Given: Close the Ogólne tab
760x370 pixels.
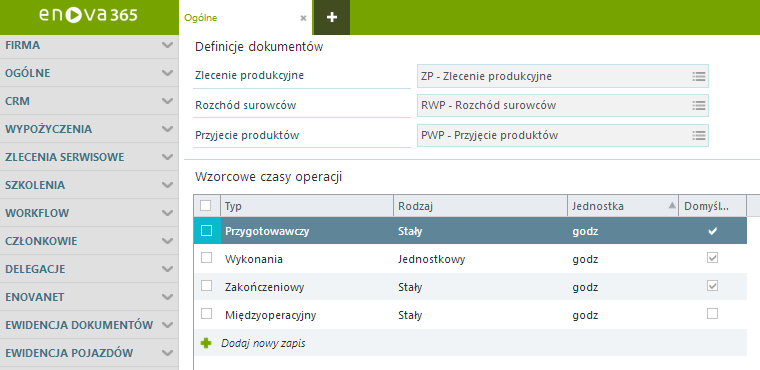Looking at the screenshot, I should coord(303,18).
